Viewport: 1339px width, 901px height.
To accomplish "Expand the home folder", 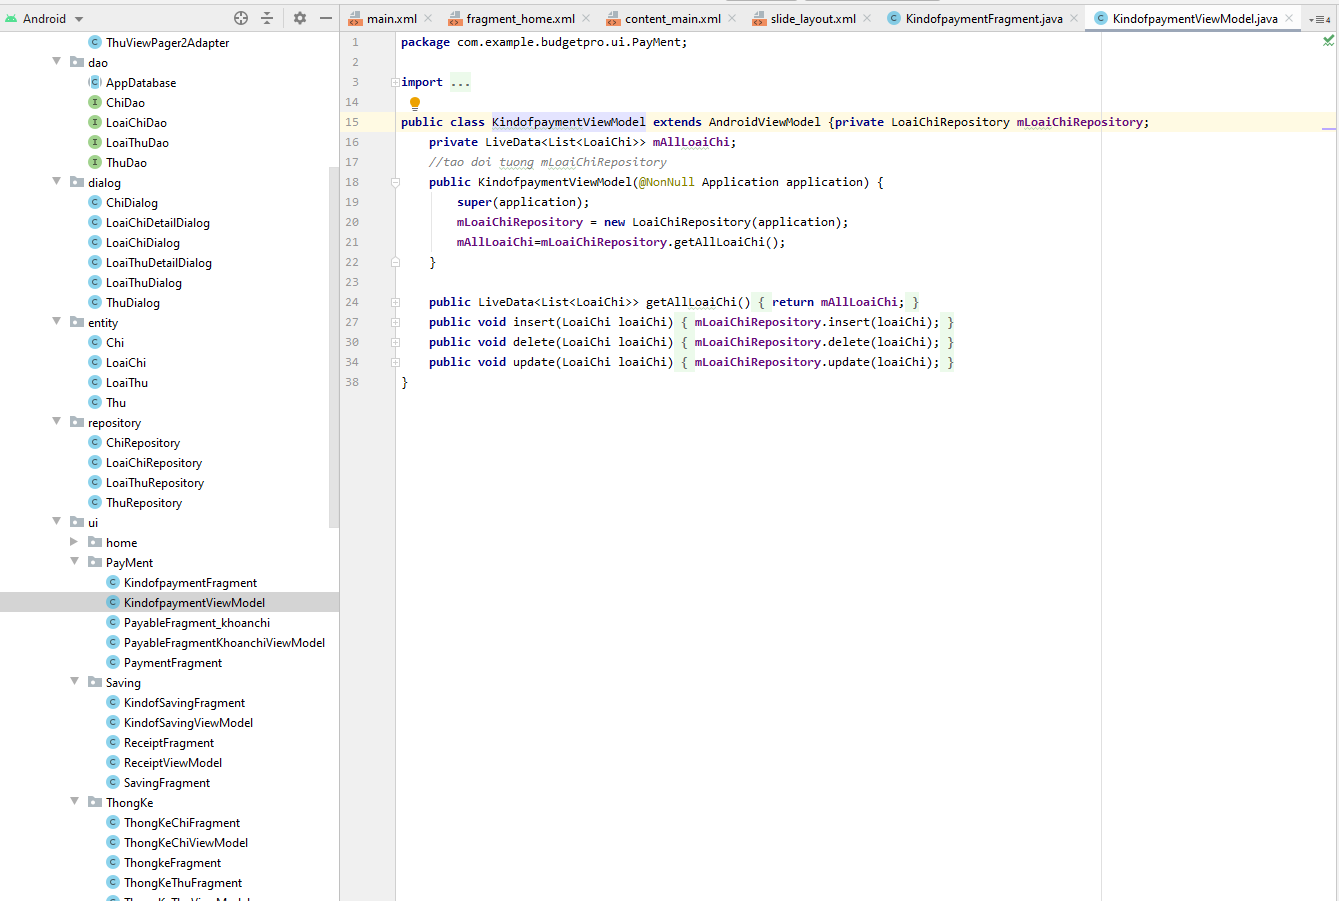I will coord(75,542).
